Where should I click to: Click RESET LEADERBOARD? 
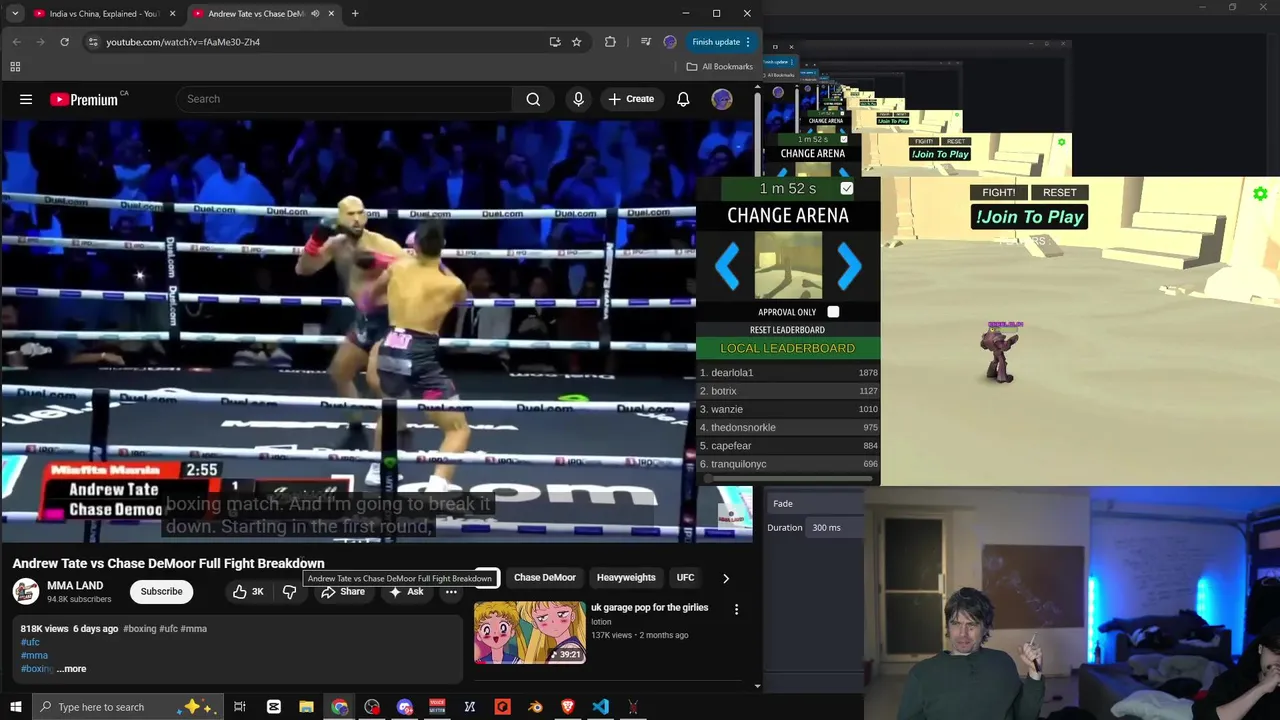point(787,330)
